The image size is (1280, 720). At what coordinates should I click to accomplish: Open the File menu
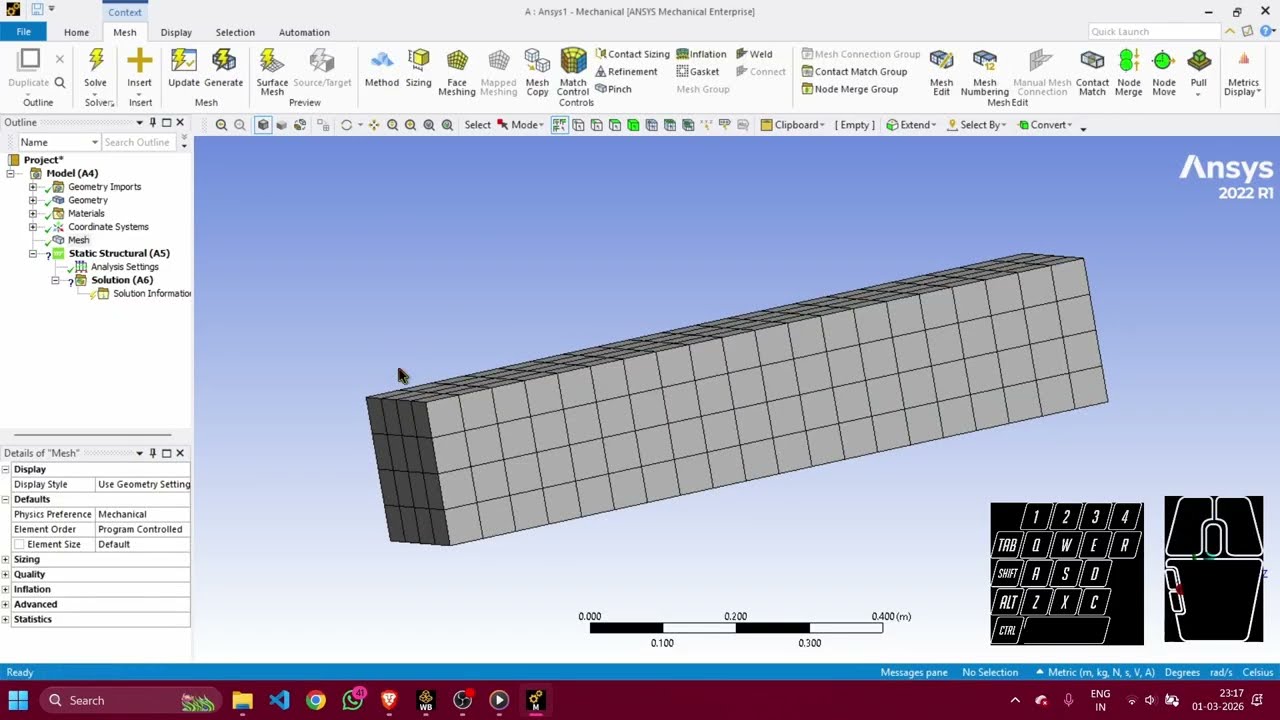(x=23, y=32)
